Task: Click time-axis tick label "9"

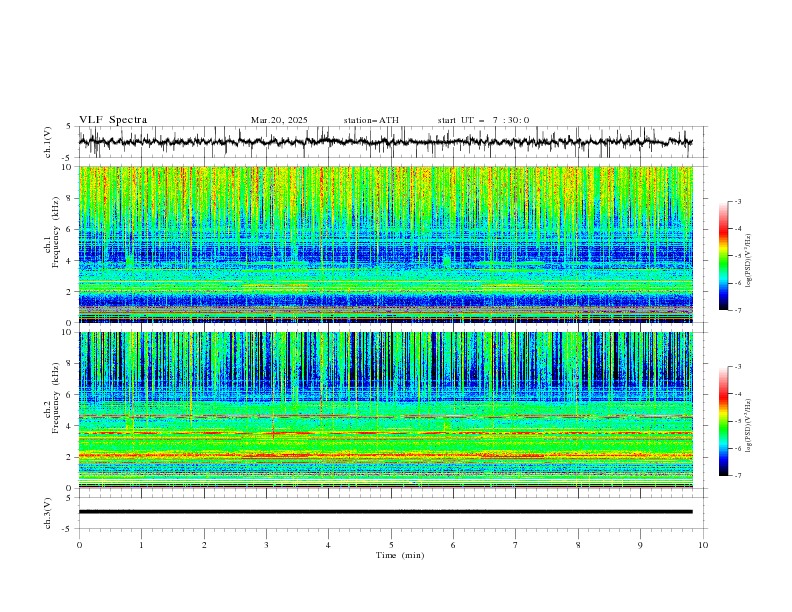Action: point(640,545)
